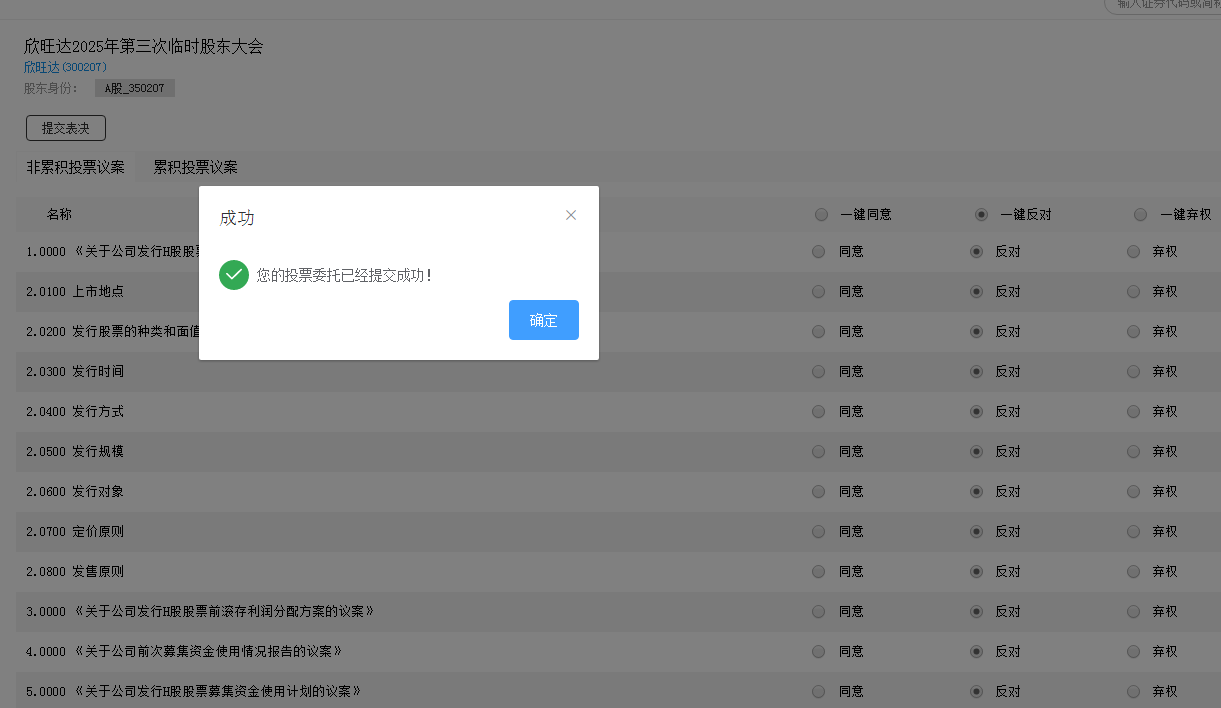This screenshot has height=708, width=1221.
Task: Click the 欣旺达2025年第三次临时股东大会 heading
Action: [143, 46]
